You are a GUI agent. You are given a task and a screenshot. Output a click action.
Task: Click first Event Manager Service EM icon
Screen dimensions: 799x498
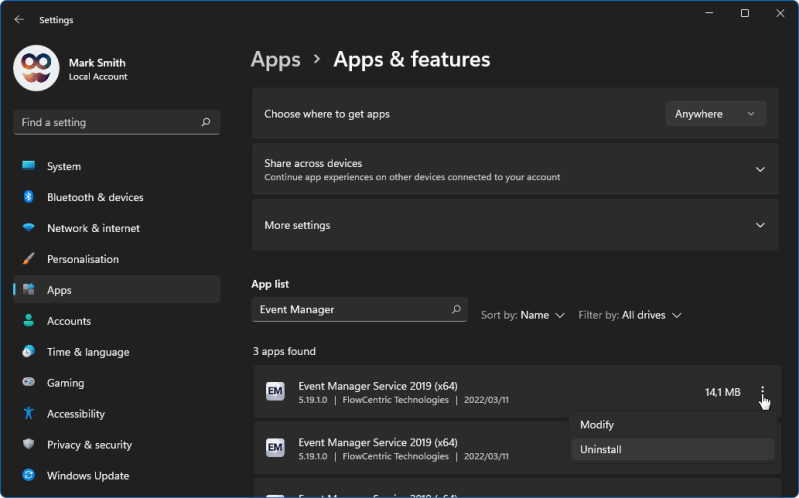click(x=275, y=391)
